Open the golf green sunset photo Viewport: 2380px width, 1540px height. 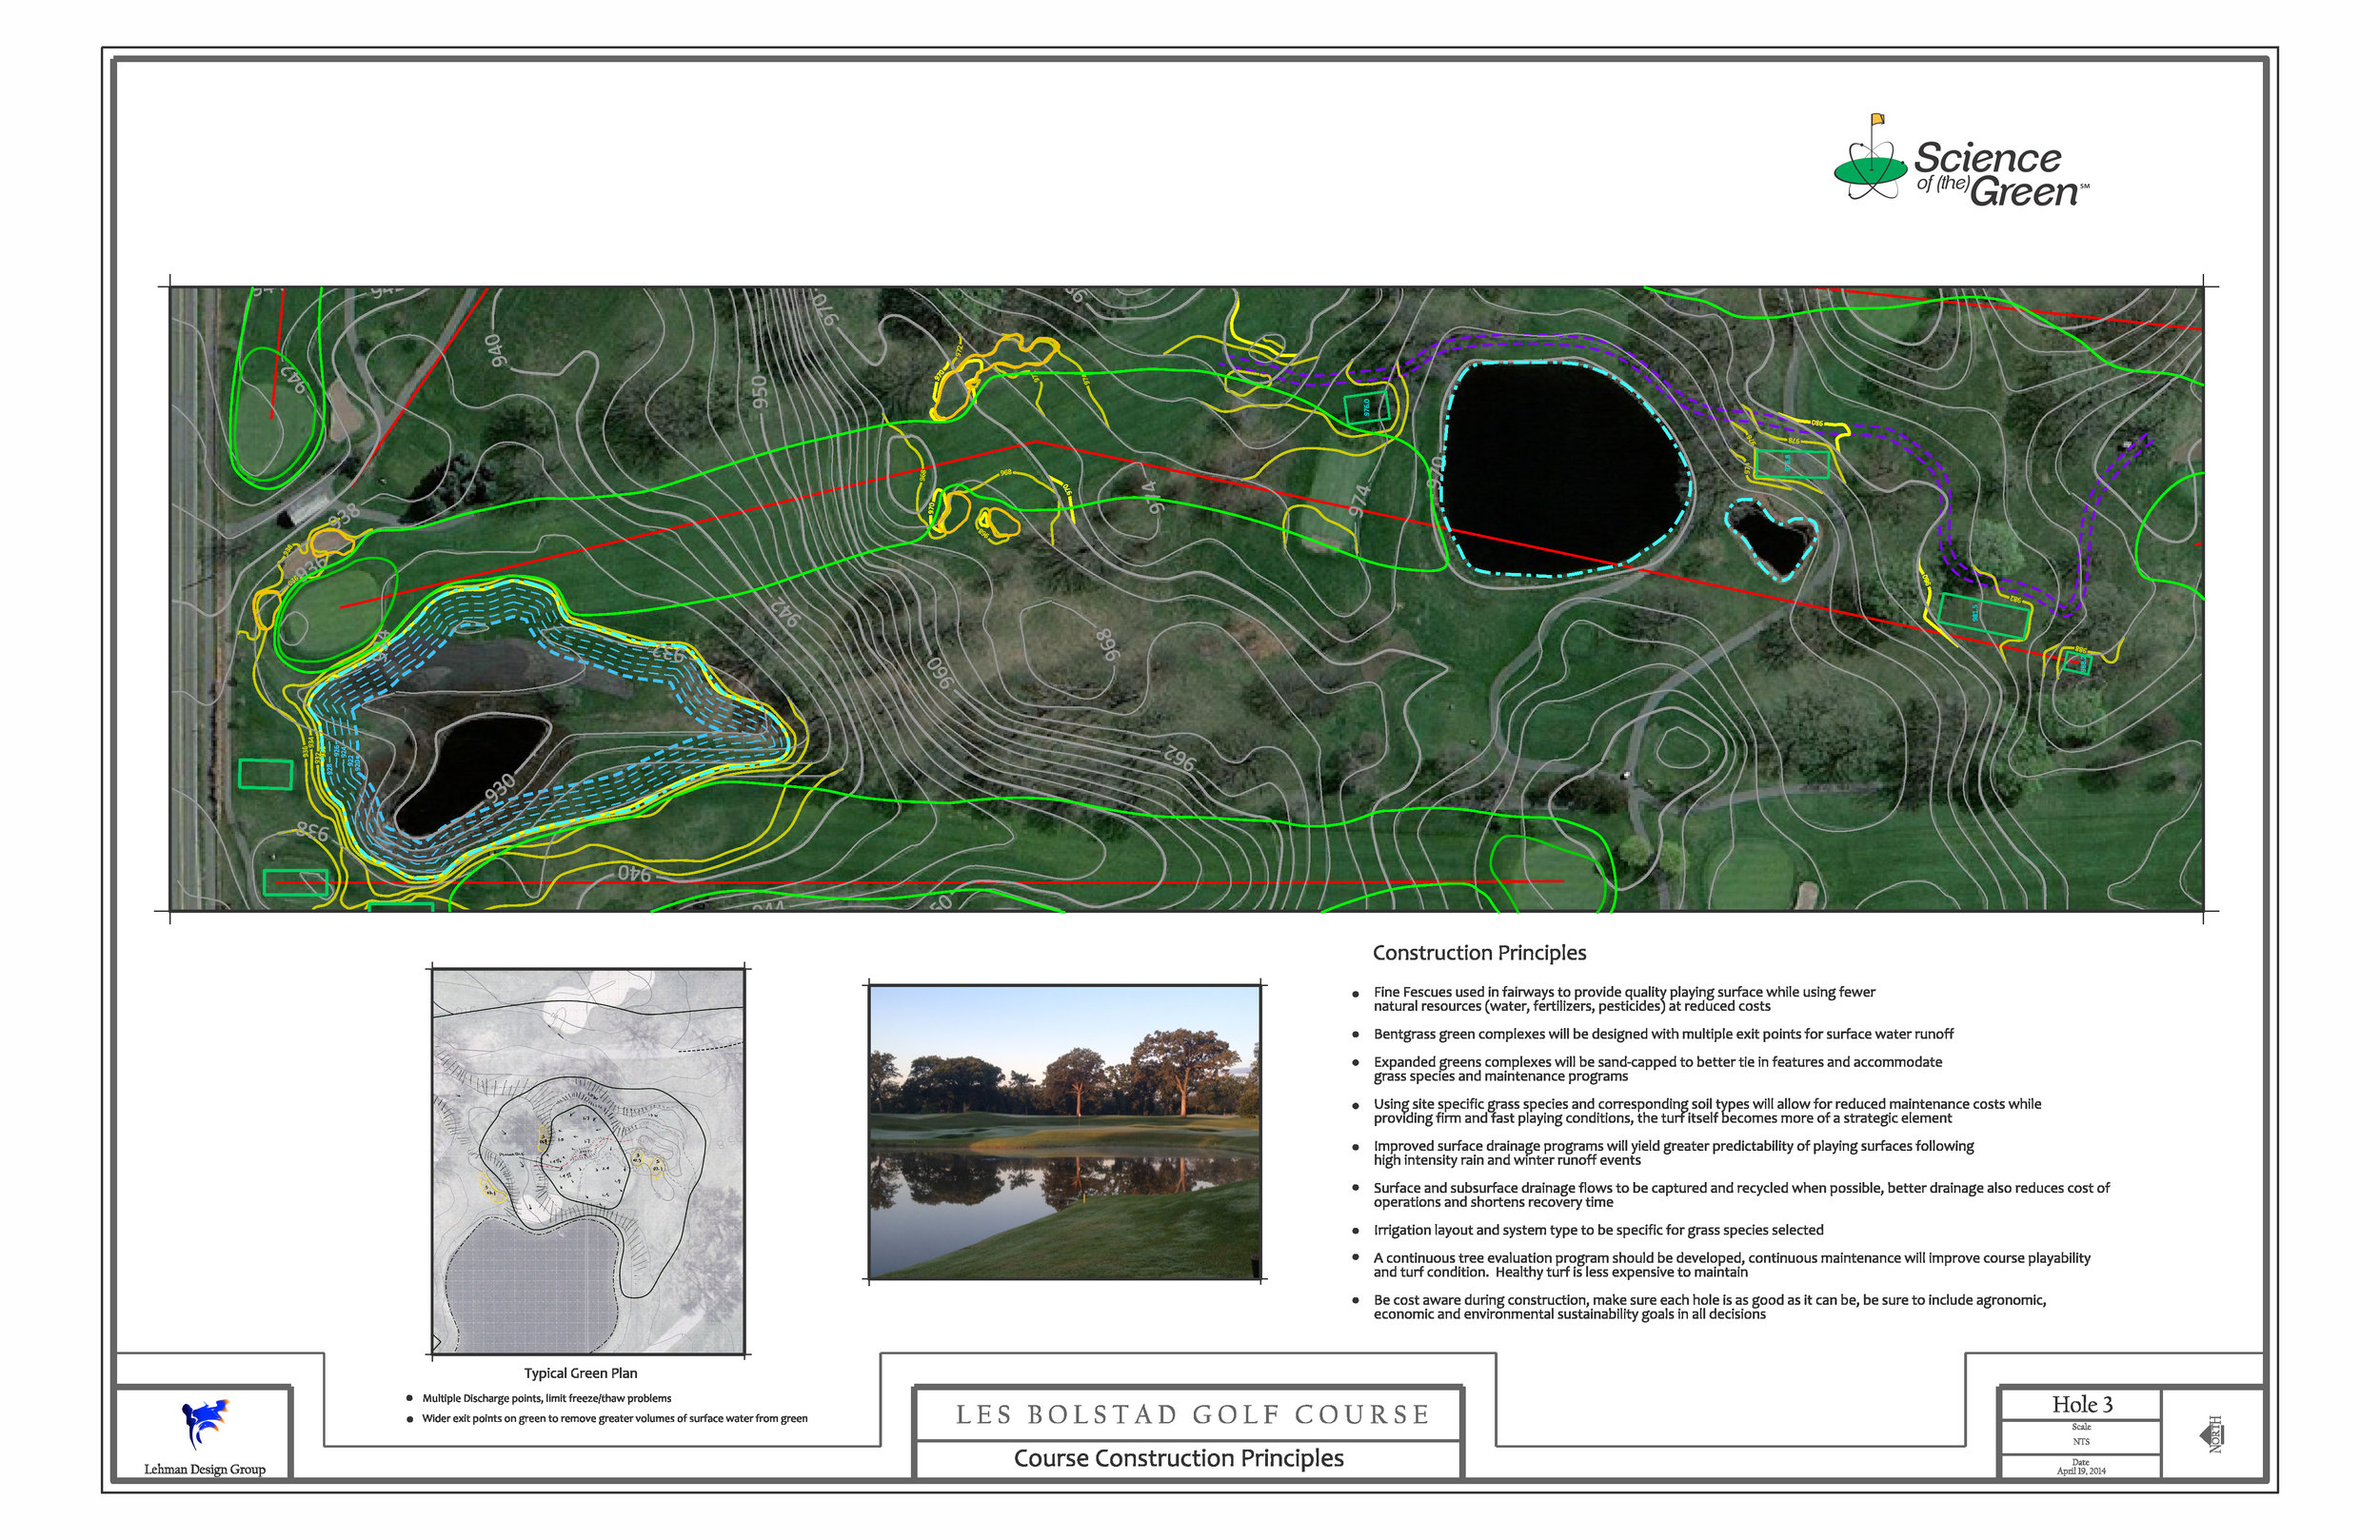tap(1064, 1132)
